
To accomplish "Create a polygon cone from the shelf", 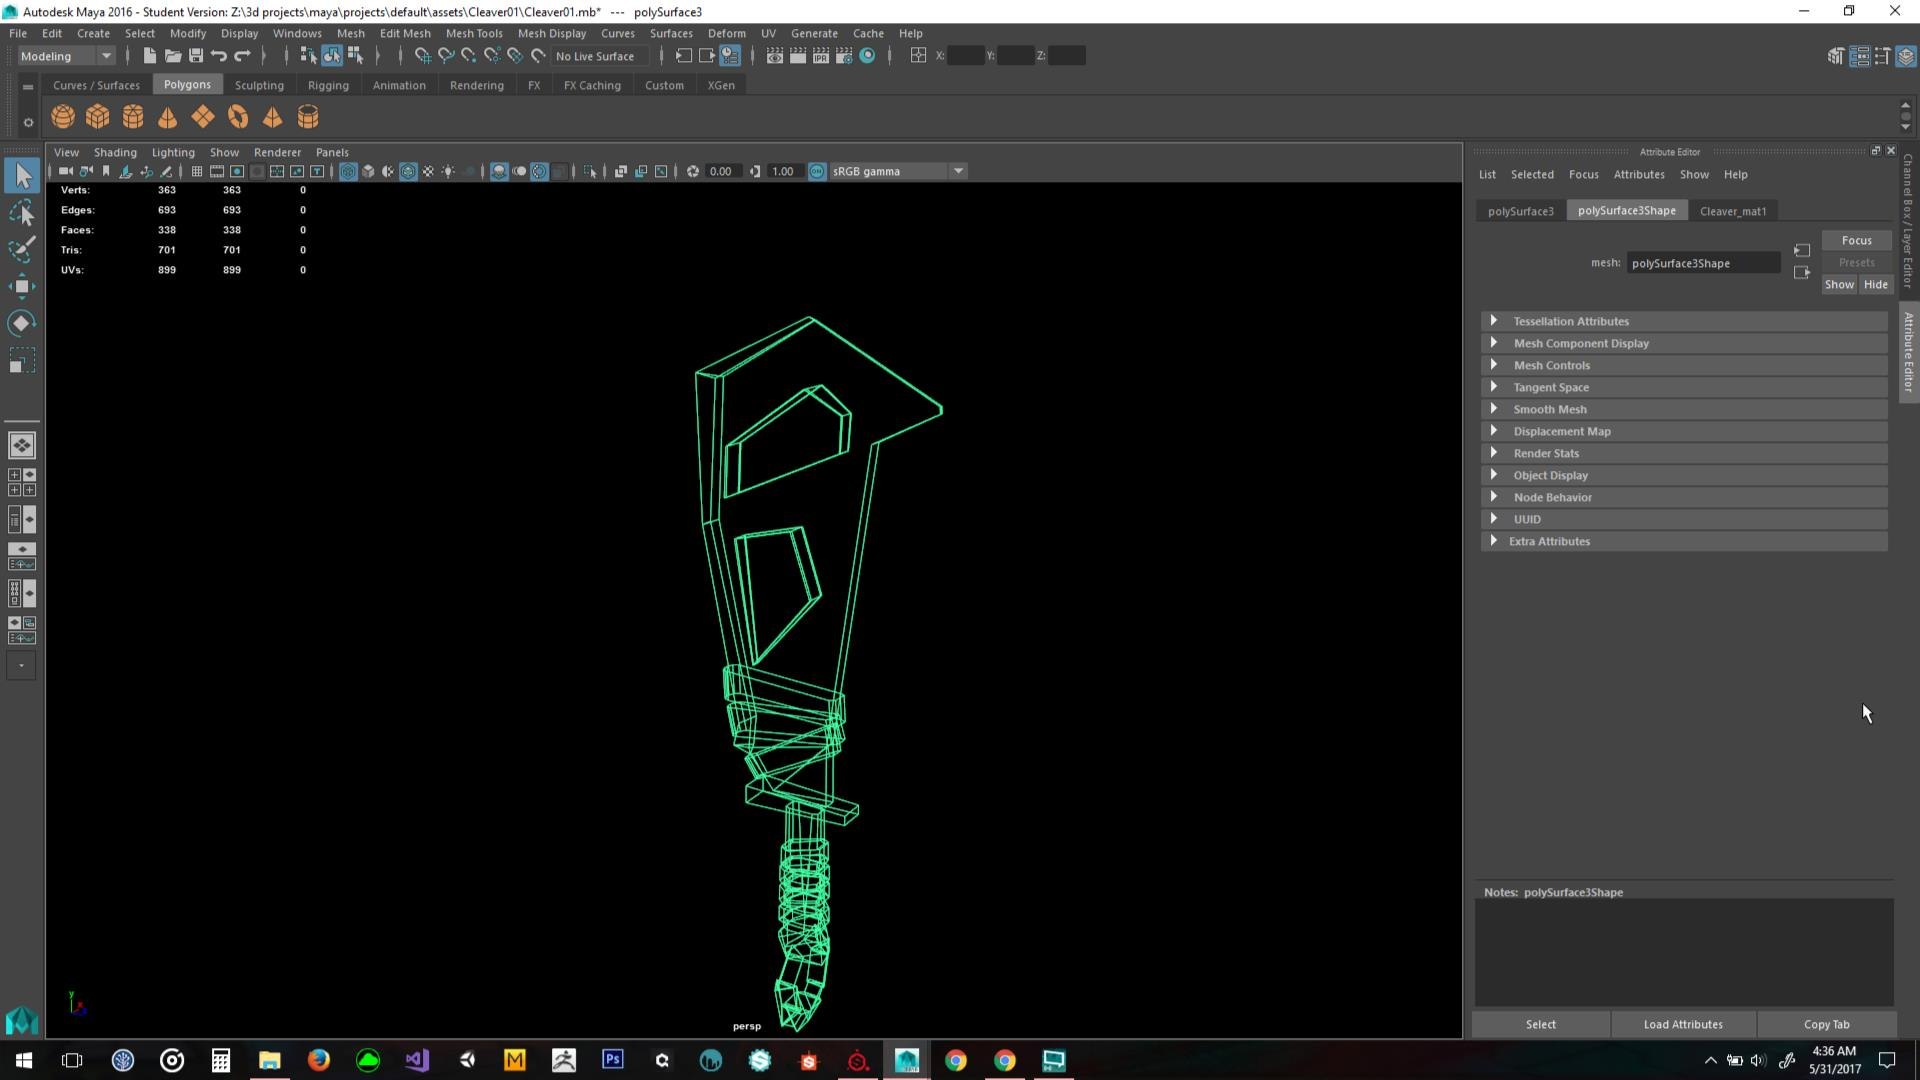I will point(168,117).
